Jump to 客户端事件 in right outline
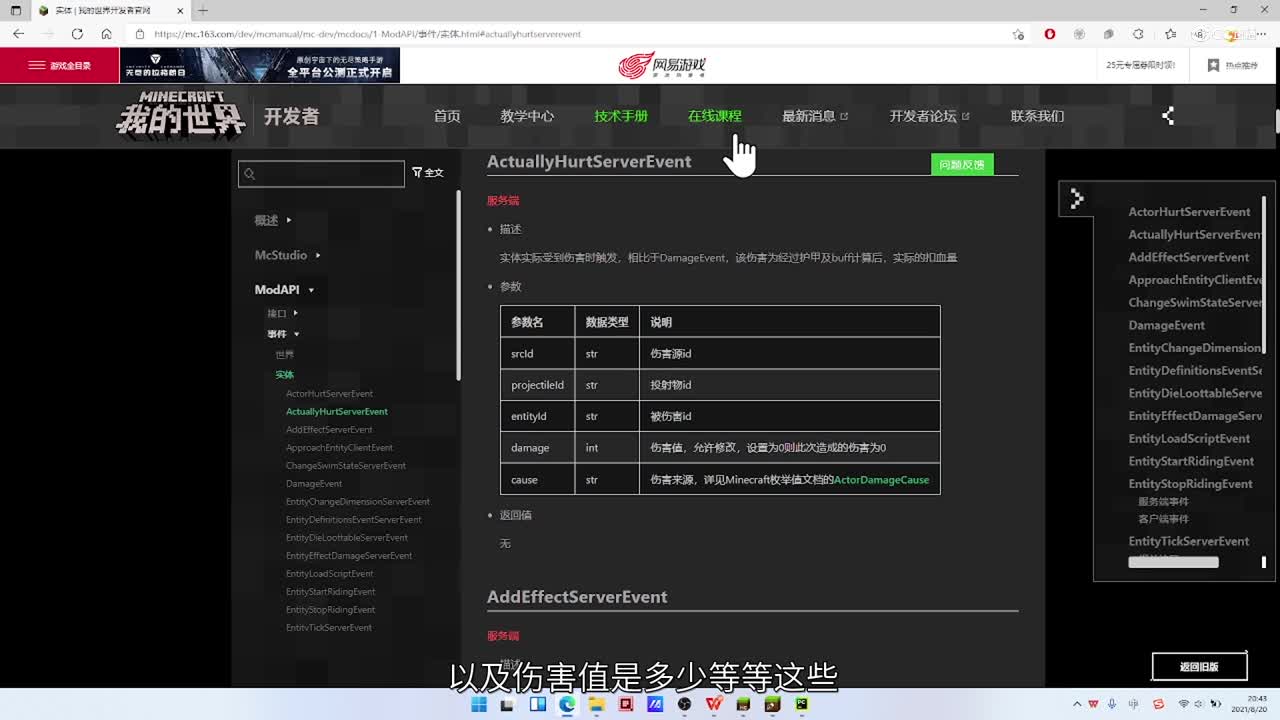The image size is (1280, 720). tap(1163, 520)
